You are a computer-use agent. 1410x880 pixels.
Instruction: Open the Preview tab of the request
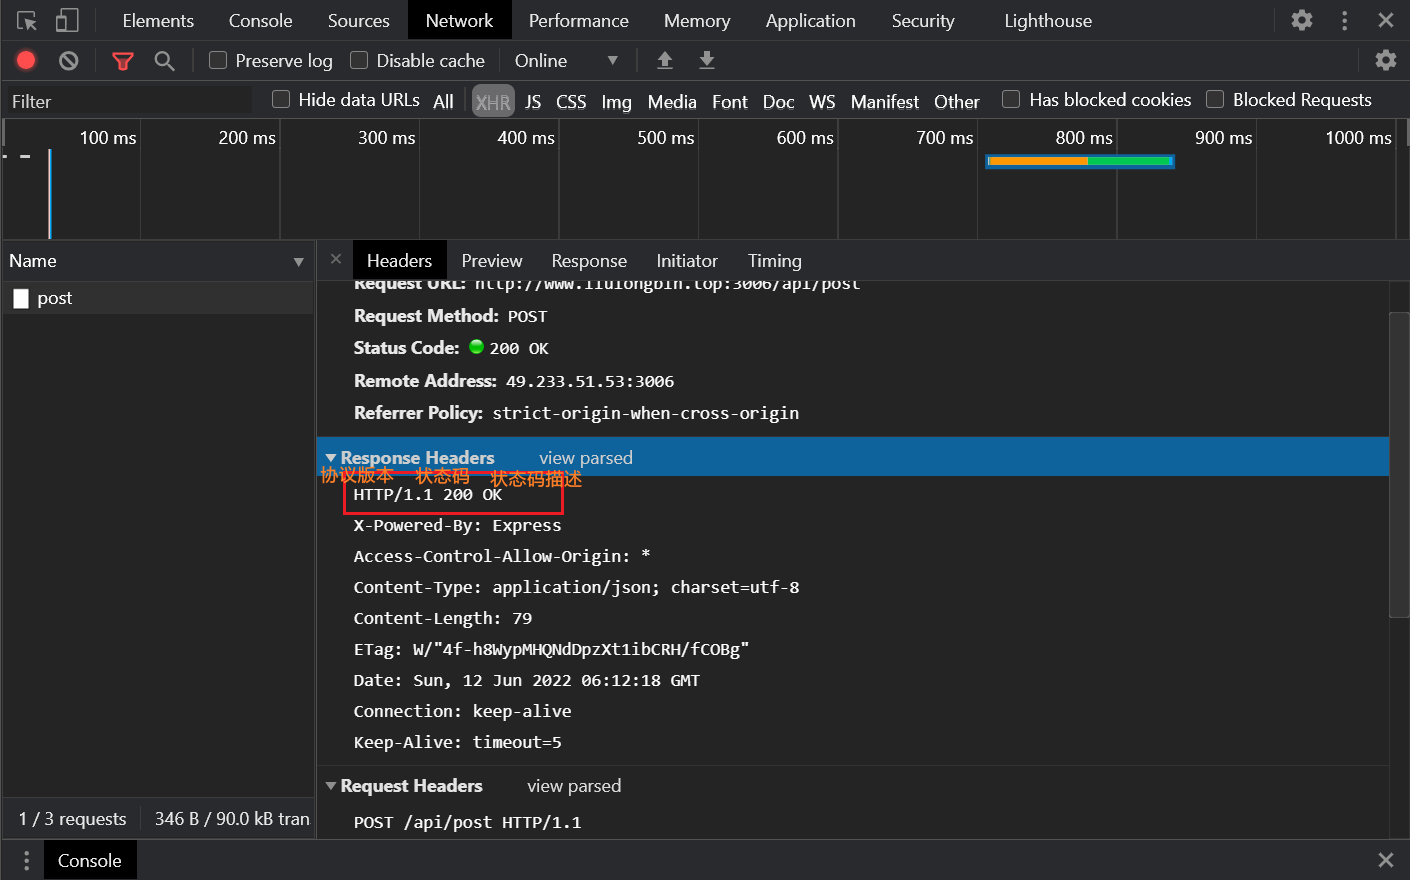point(491,261)
